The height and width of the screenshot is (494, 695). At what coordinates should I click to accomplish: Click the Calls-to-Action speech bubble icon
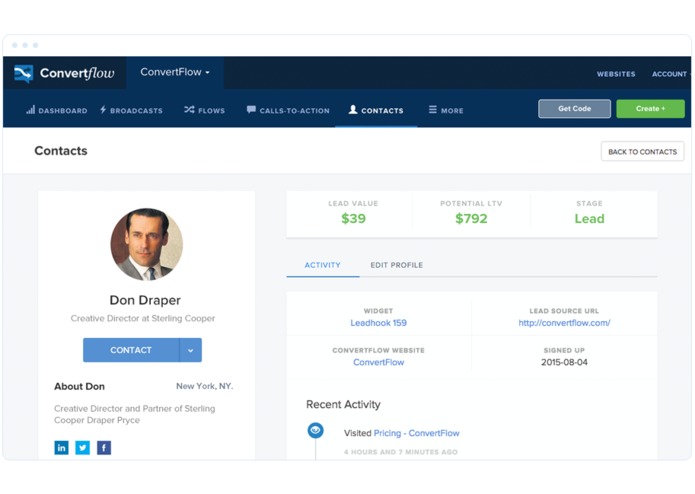[x=251, y=109]
